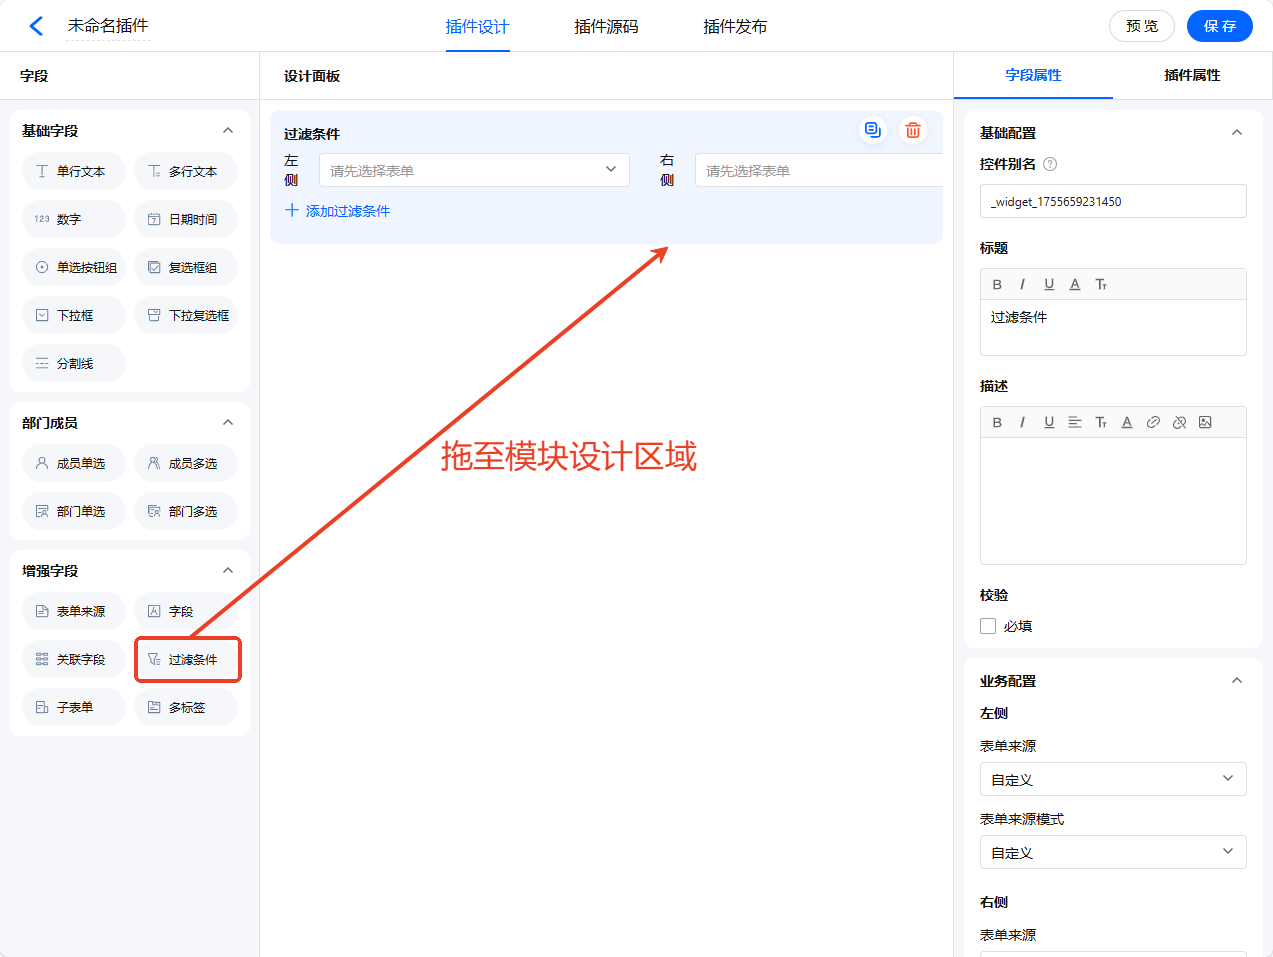
Task: Switch to the 插件属性 tab
Action: tap(1192, 75)
